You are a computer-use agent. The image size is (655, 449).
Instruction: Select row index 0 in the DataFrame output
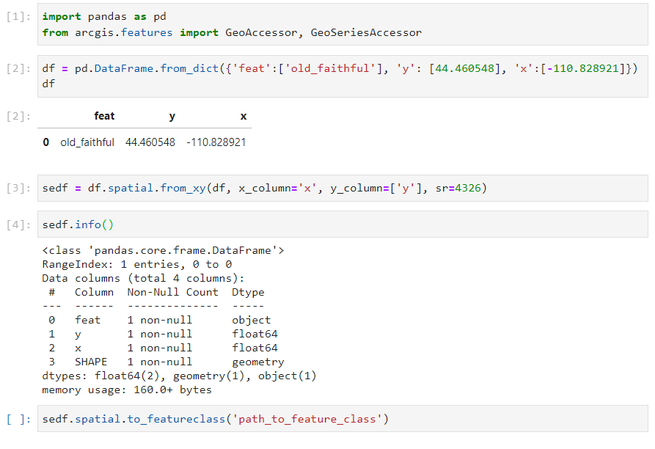tap(46, 143)
